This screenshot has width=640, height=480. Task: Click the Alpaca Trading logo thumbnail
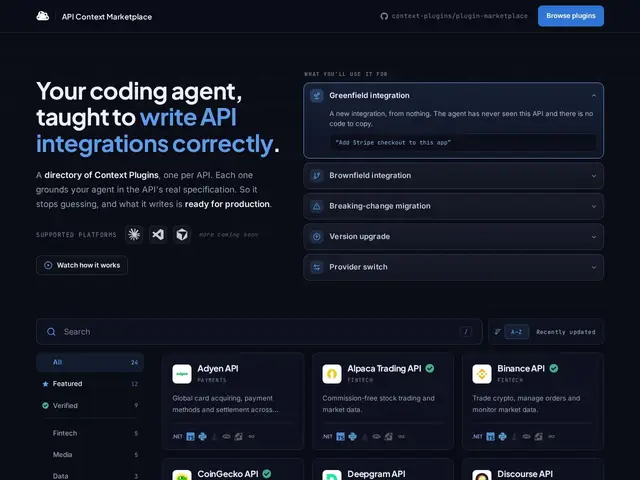click(332, 374)
